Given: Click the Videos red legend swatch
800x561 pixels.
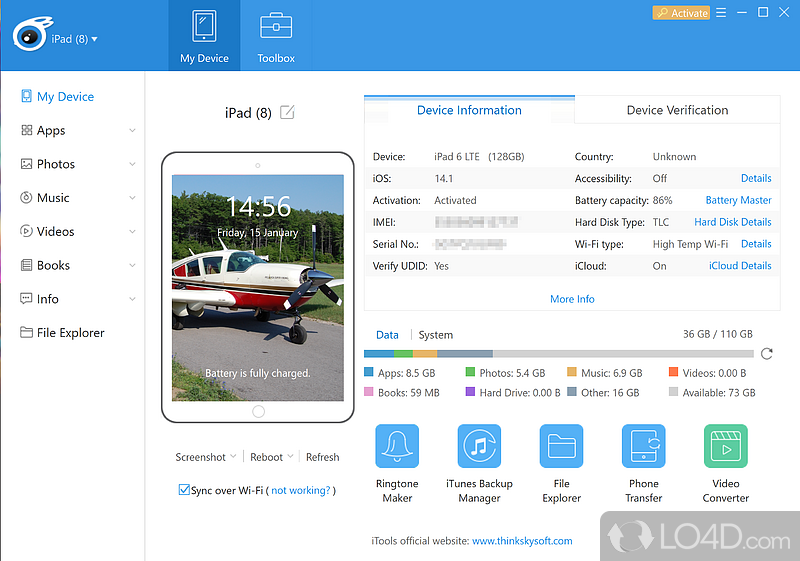Looking at the screenshot, I should [673, 372].
